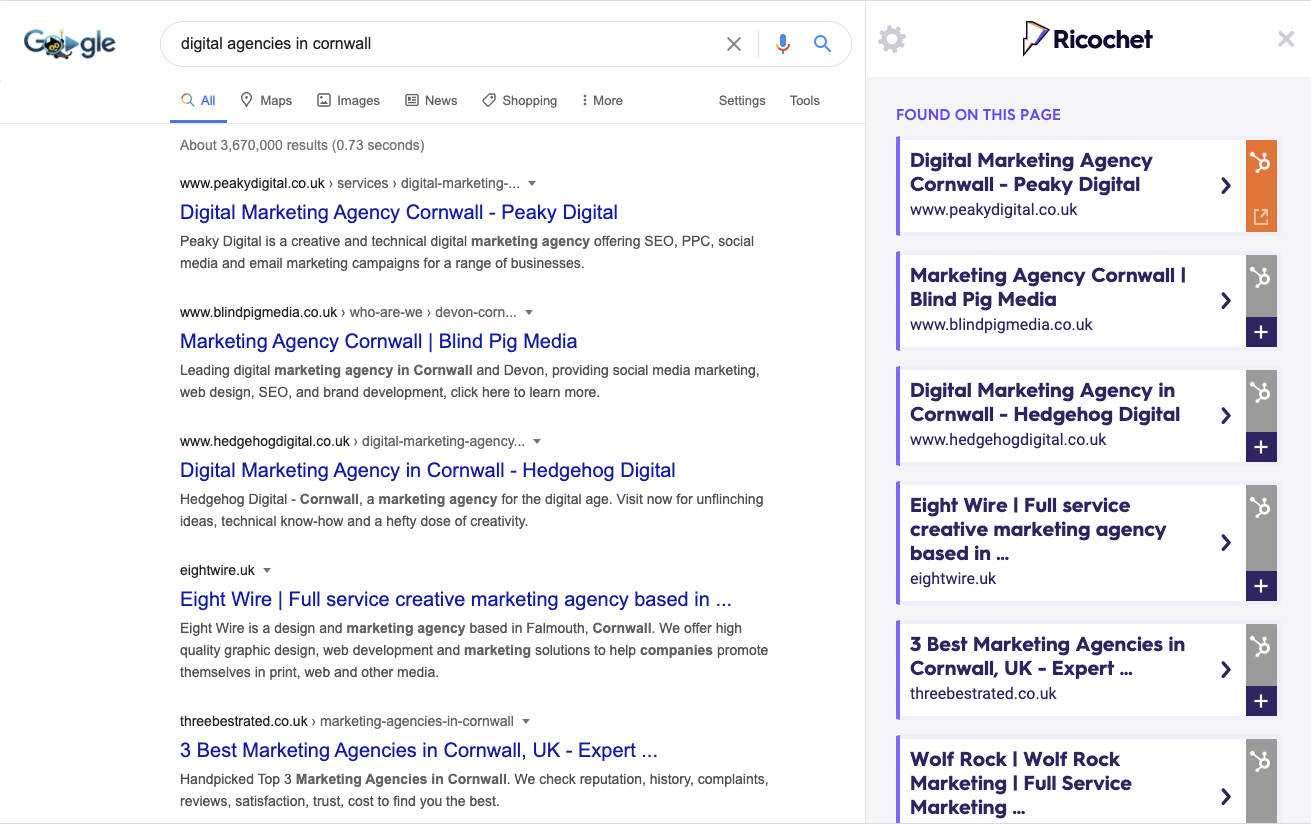Click the blue search magnifier button
This screenshot has height=824, width=1311.
coord(822,44)
